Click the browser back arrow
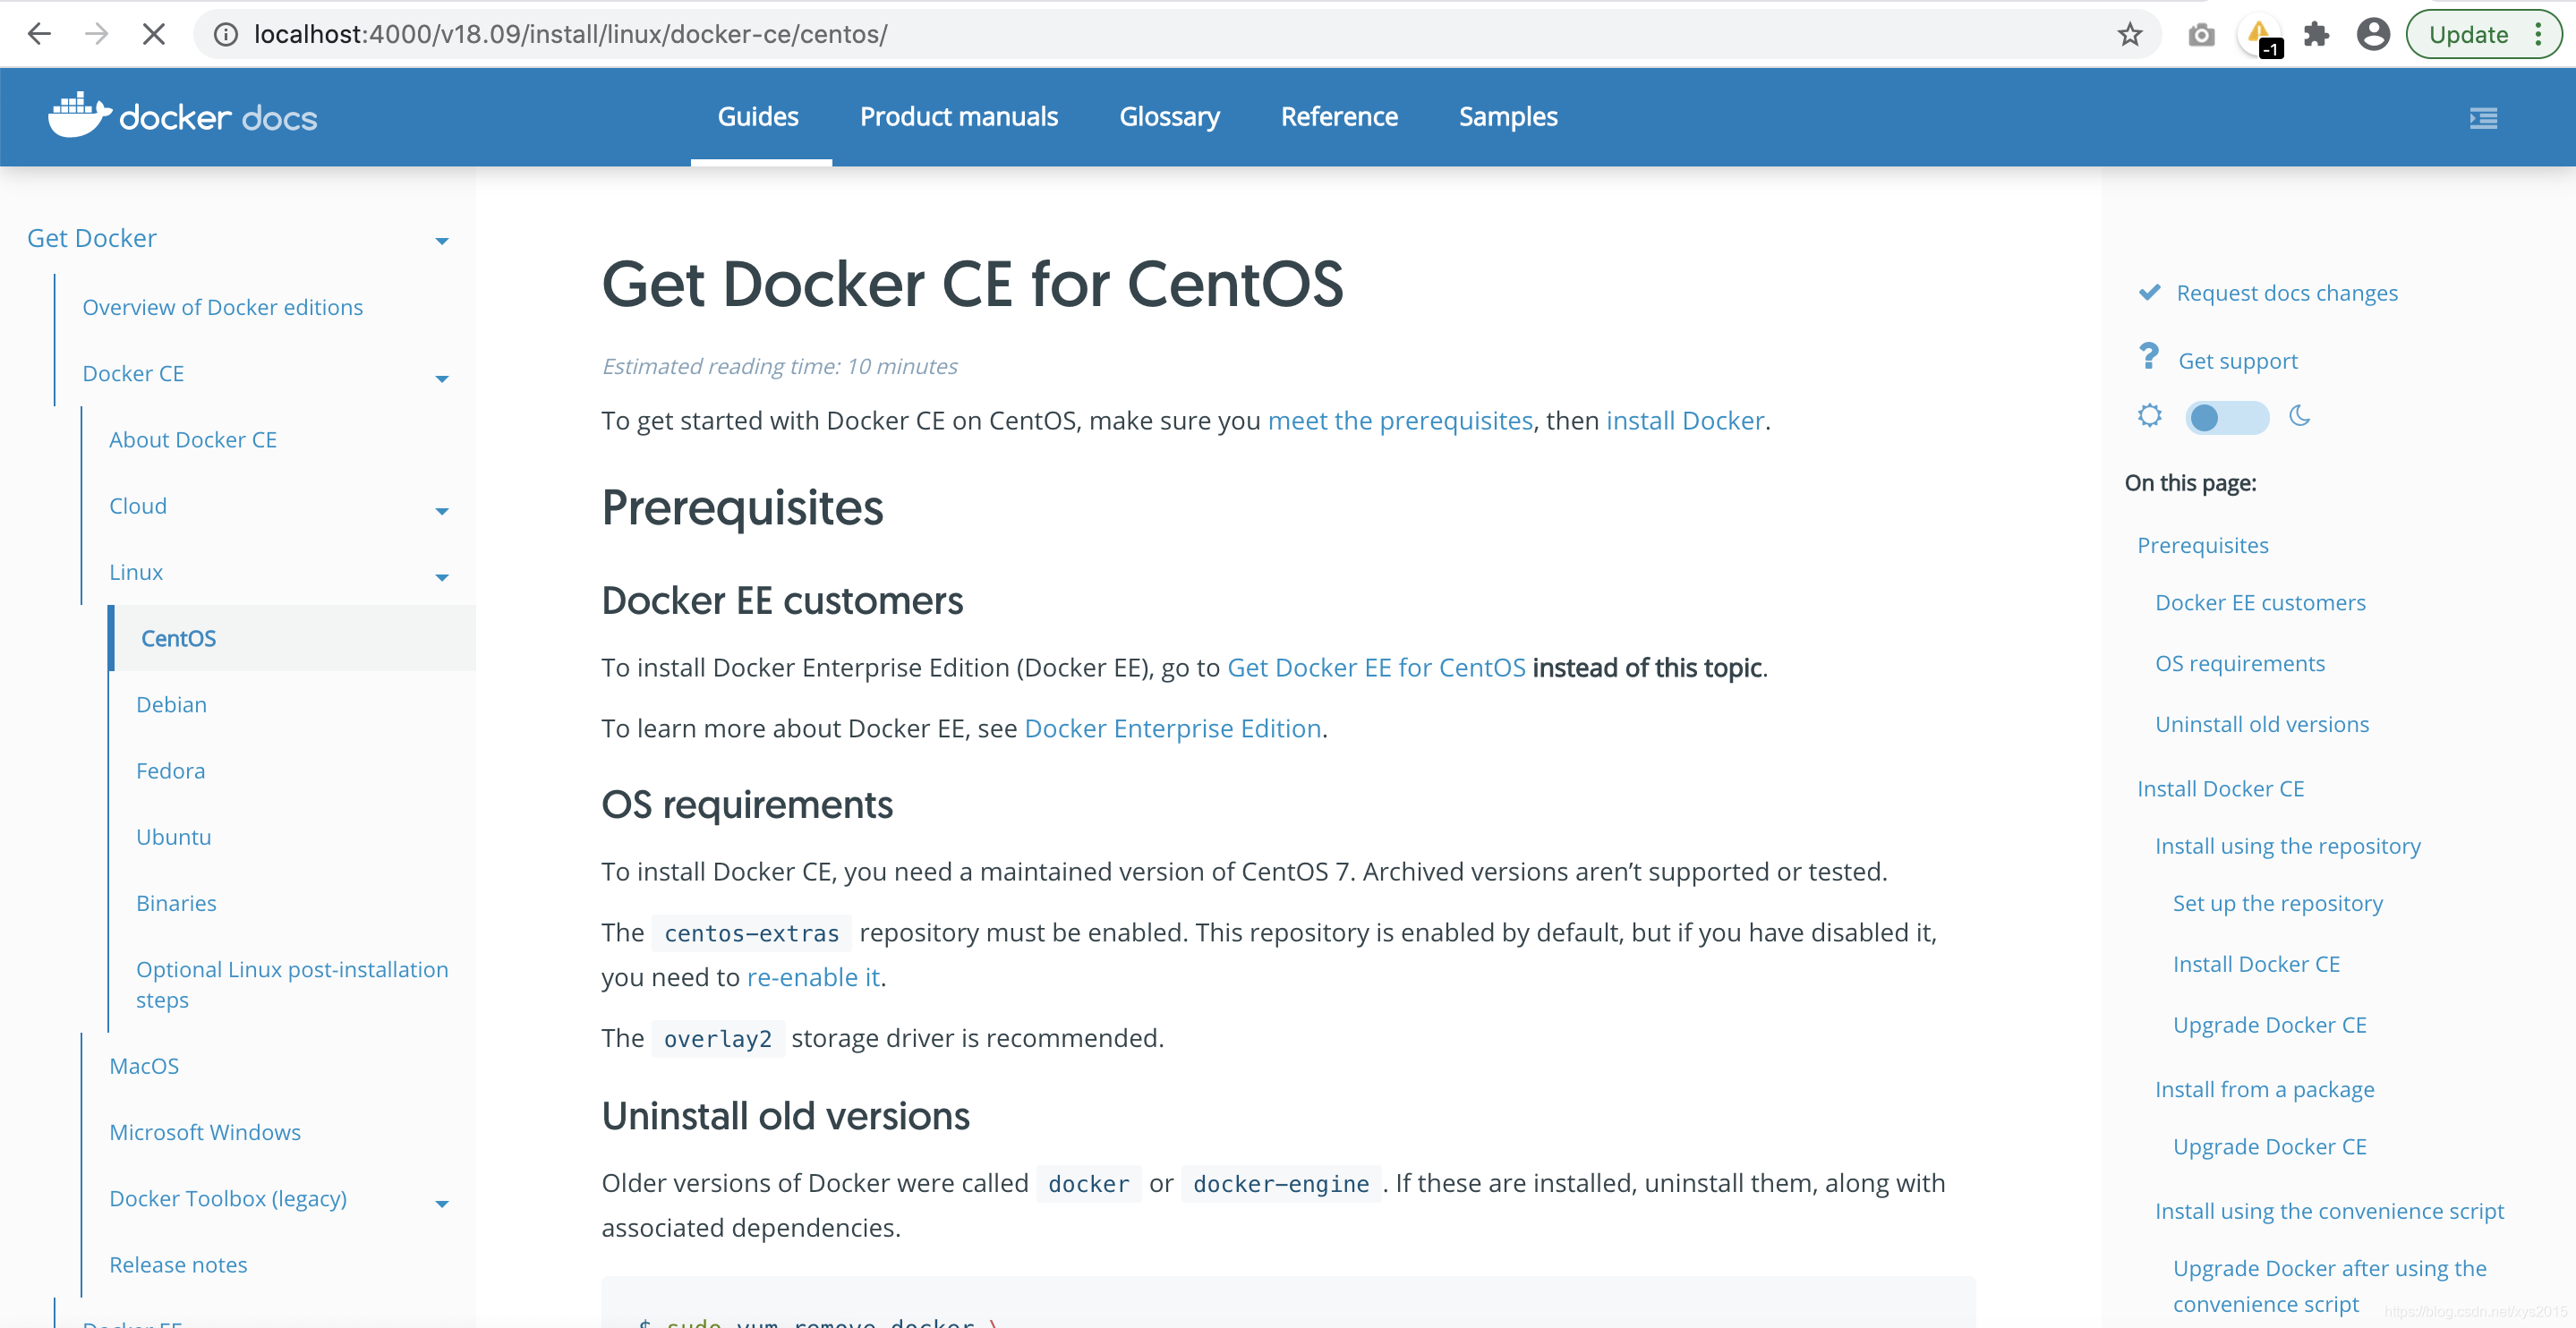Image resolution: width=2576 pixels, height=1328 pixels. point(39,34)
